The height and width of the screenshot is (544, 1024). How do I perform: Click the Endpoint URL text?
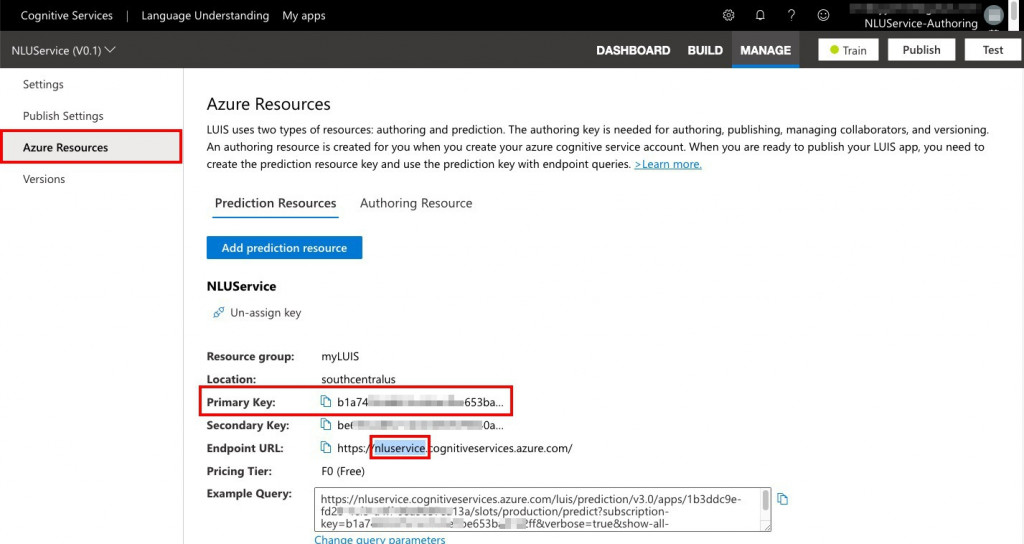(455, 448)
